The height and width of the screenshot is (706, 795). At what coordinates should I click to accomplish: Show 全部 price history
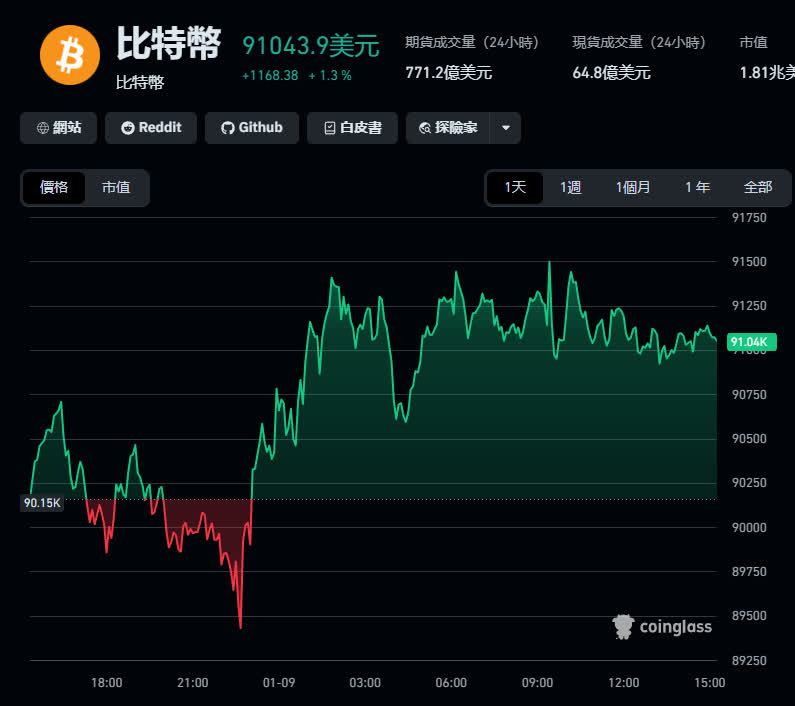pyautogui.click(x=758, y=187)
